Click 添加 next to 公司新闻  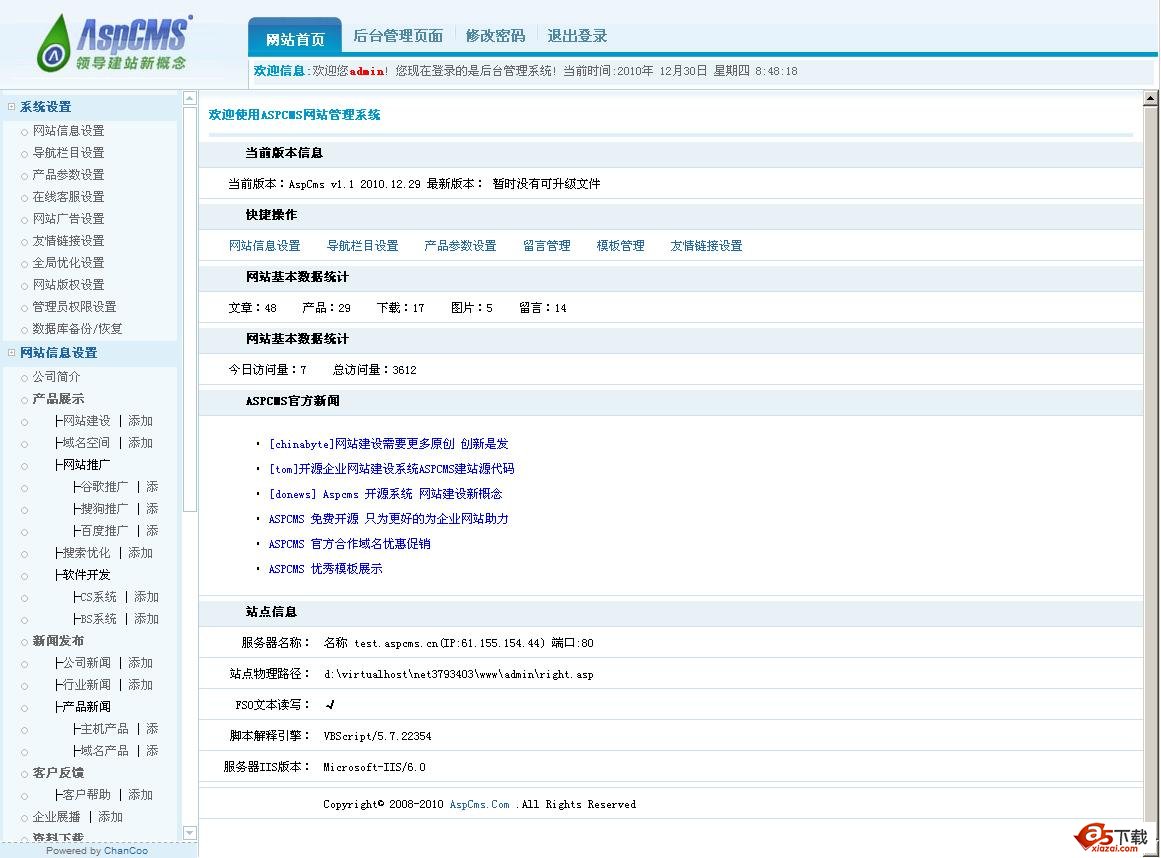140,663
